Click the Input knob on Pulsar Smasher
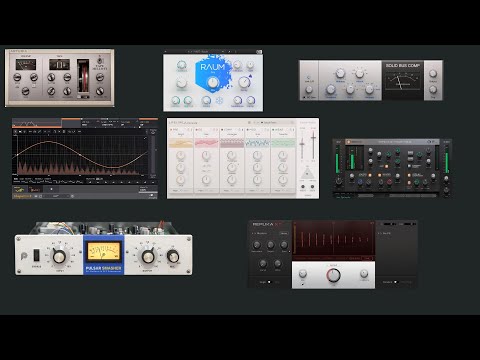This screenshot has width=480, height=360. coord(59,256)
